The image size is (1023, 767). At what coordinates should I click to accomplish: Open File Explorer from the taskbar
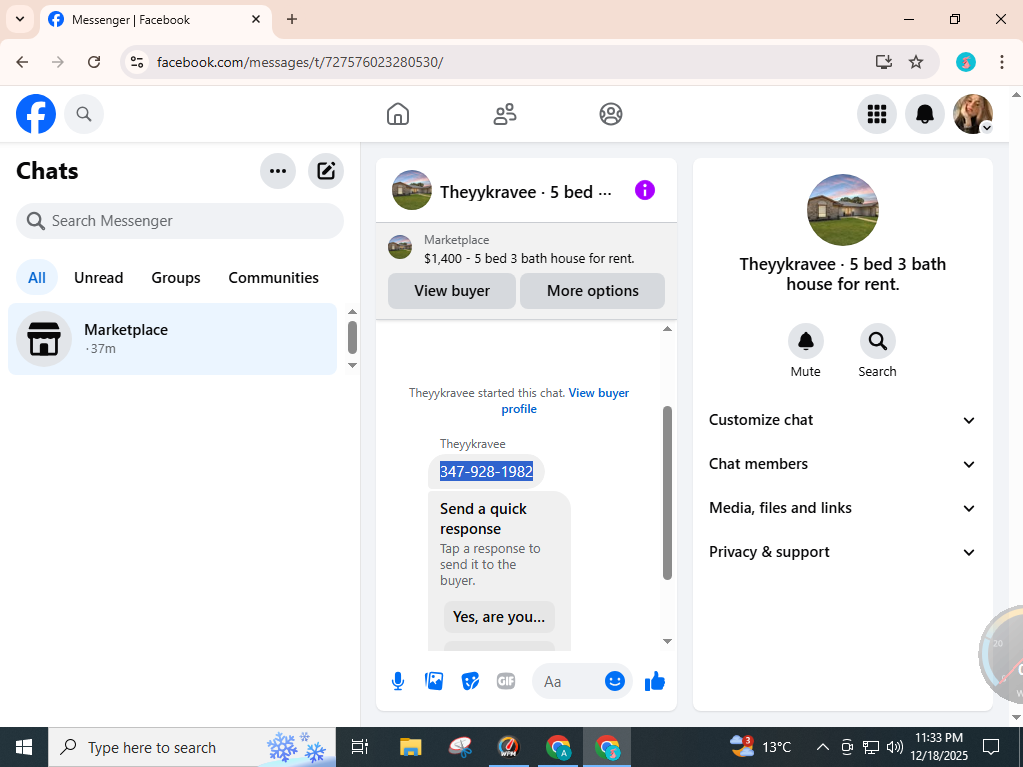pyautogui.click(x=410, y=747)
